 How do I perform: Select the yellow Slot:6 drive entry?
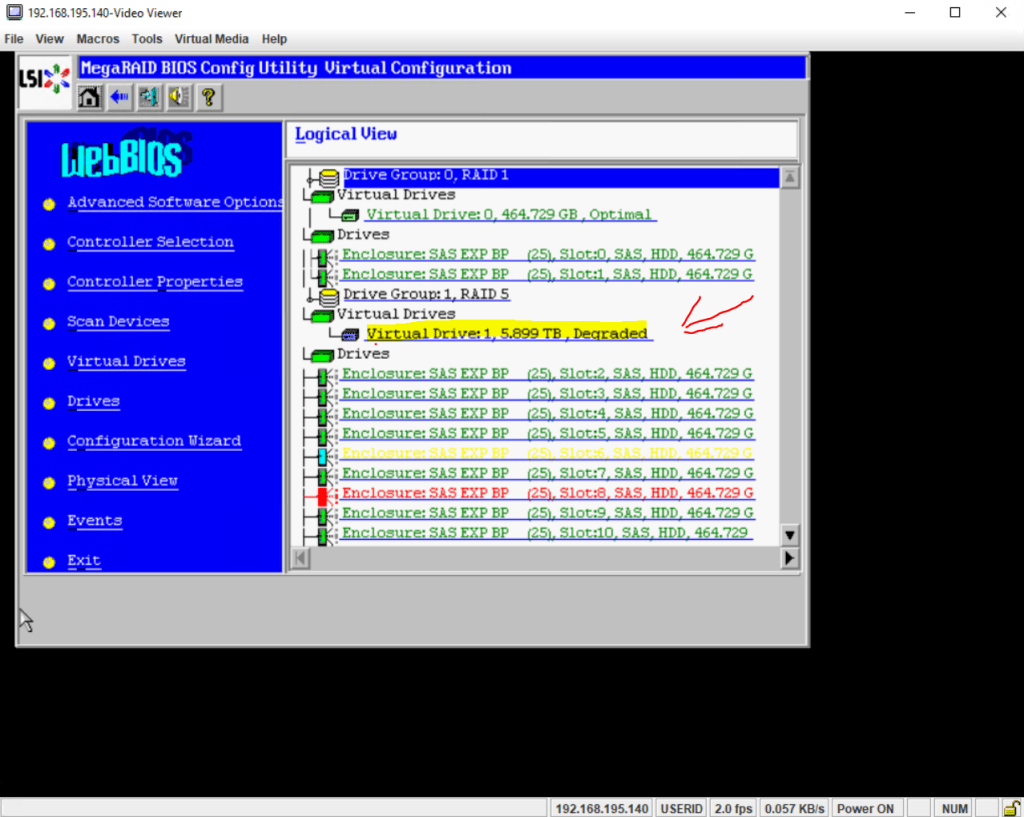tap(547, 453)
